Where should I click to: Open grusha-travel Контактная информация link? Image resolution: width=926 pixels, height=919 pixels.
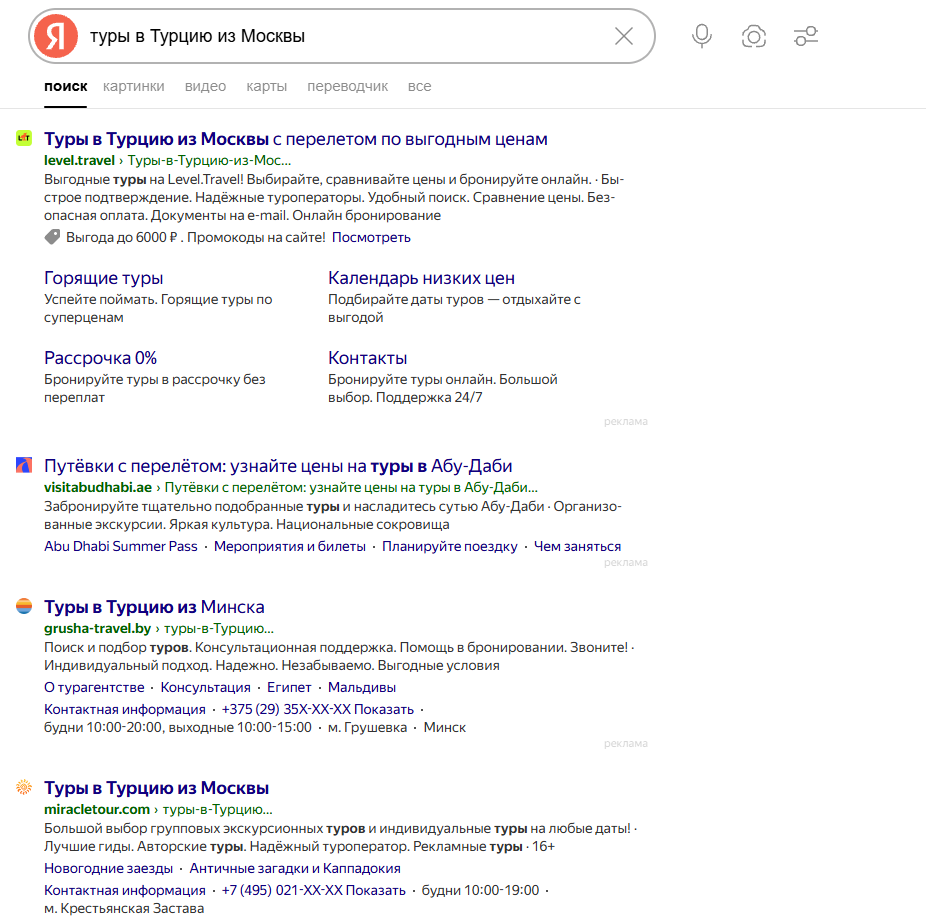click(125, 709)
